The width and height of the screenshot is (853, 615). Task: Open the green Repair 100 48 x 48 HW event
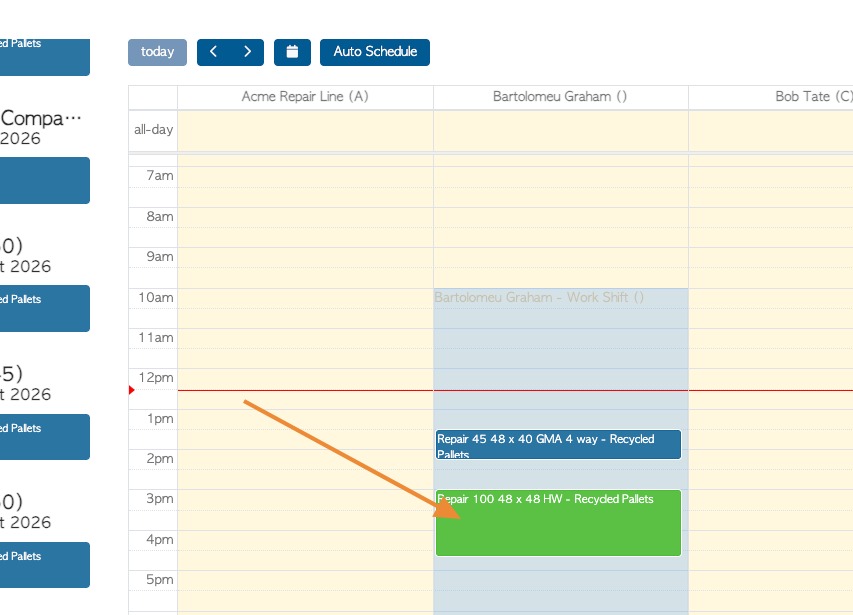tap(558, 523)
